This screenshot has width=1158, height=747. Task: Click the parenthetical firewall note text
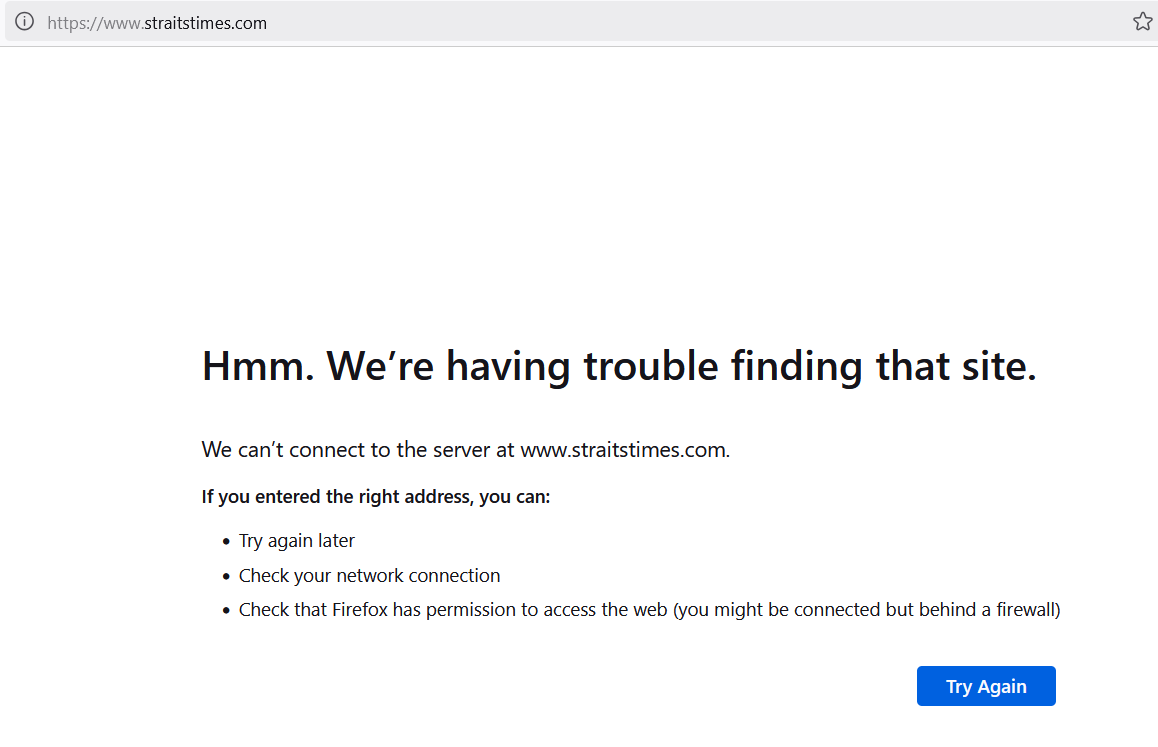[x=866, y=610]
